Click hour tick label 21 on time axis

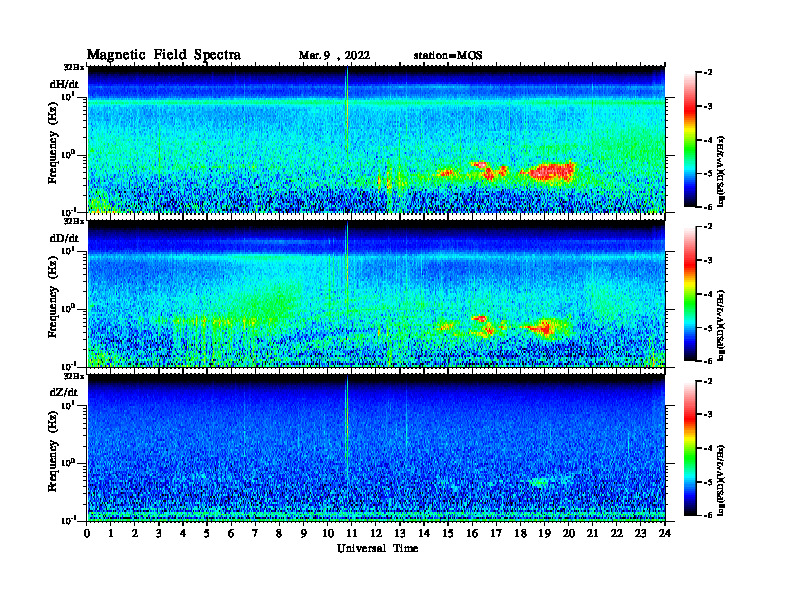coord(592,534)
